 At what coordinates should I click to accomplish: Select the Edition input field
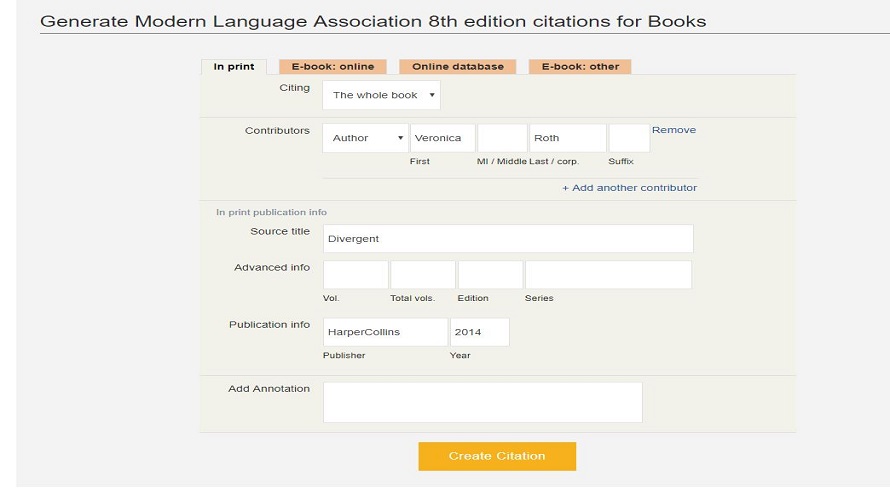point(490,275)
